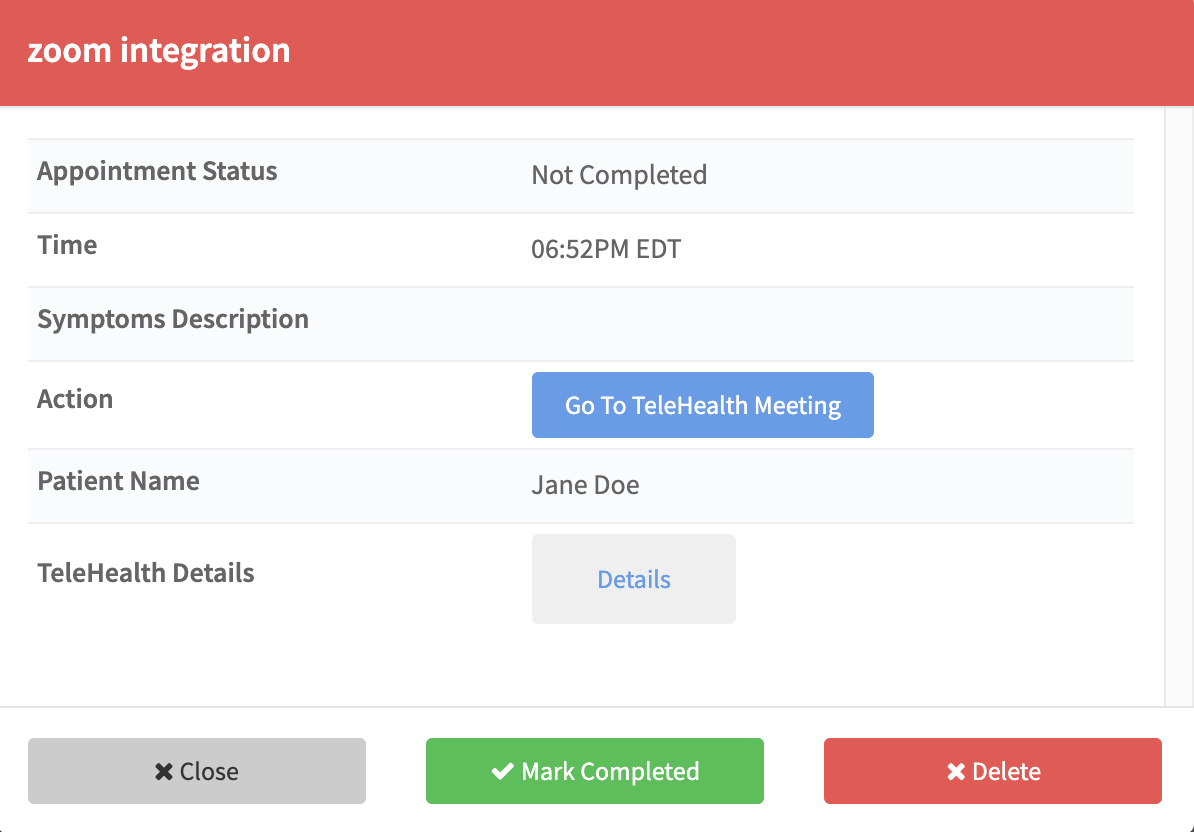Screen dimensions: 1194x832
Task: Click the 'Appointment Status' label
Action: [158, 171]
